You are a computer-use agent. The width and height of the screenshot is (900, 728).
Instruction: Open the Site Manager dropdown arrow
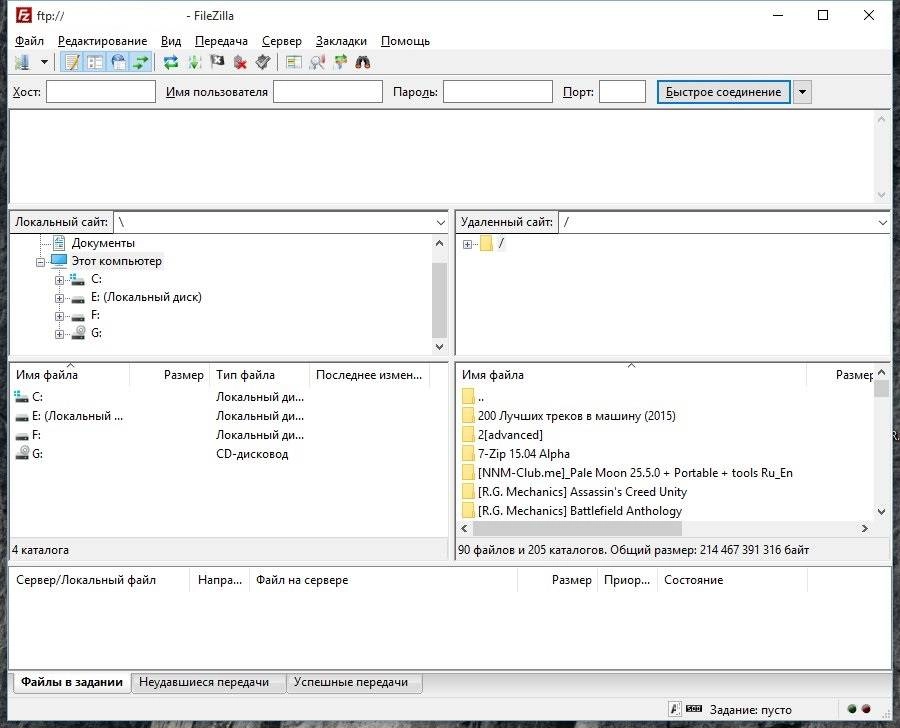(44, 62)
